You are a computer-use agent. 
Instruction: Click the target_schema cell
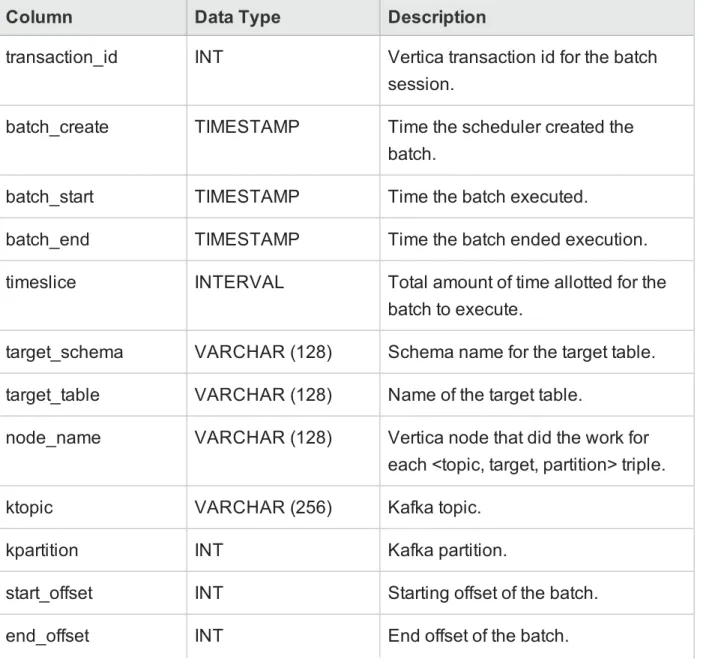[93, 352]
